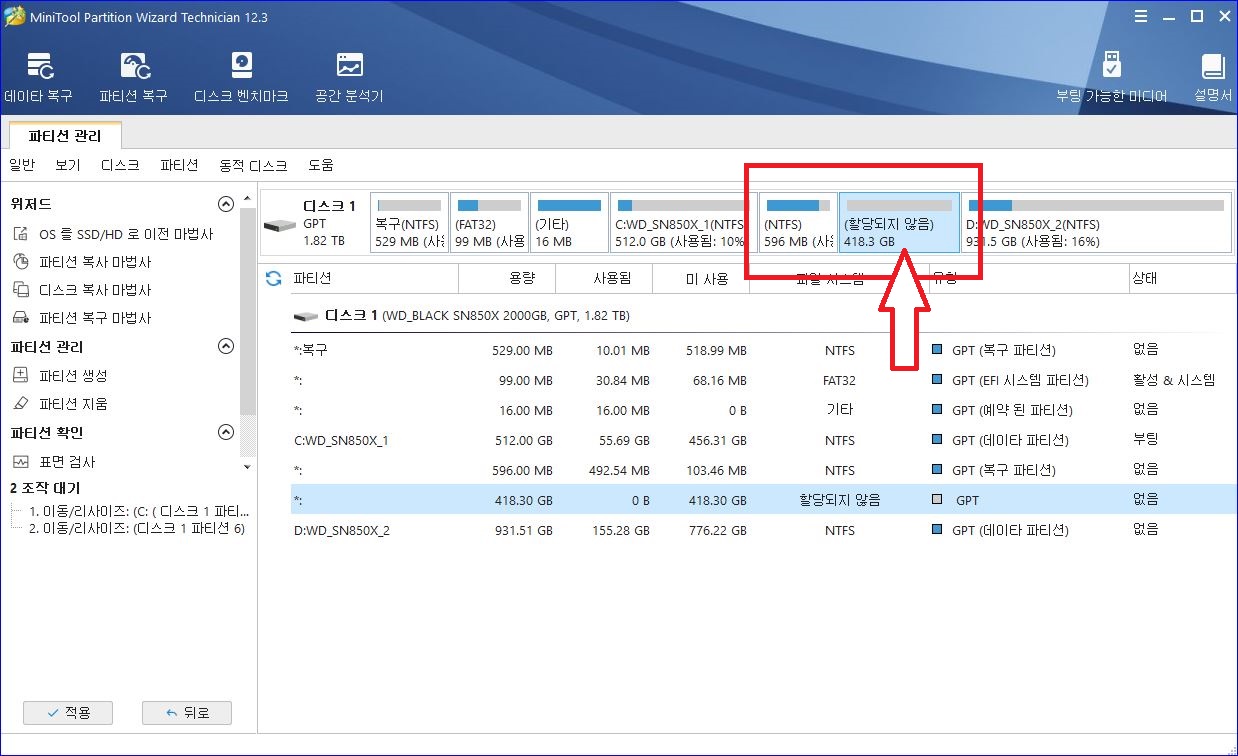Screen dimensions: 1238x756
Task: Open 디스크 벤치마크 (Disk Benchmark)
Action: coord(241,78)
